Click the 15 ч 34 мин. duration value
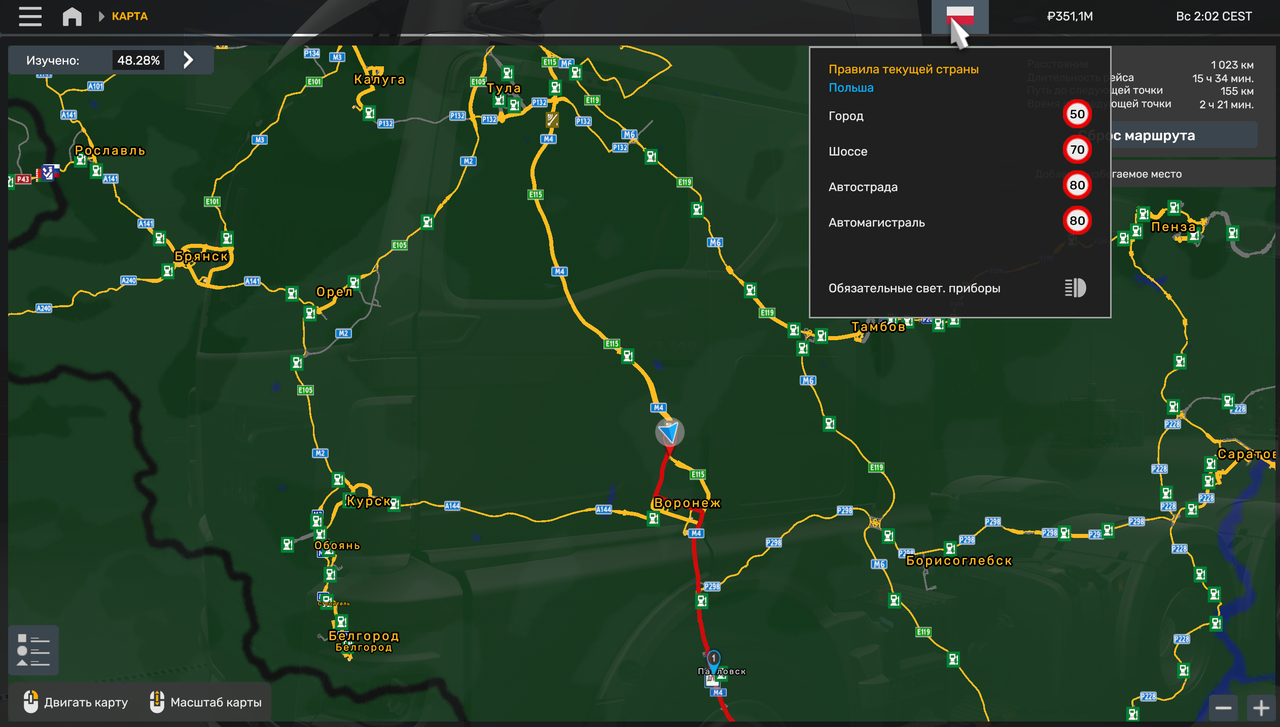1280x727 pixels. coord(1223,78)
